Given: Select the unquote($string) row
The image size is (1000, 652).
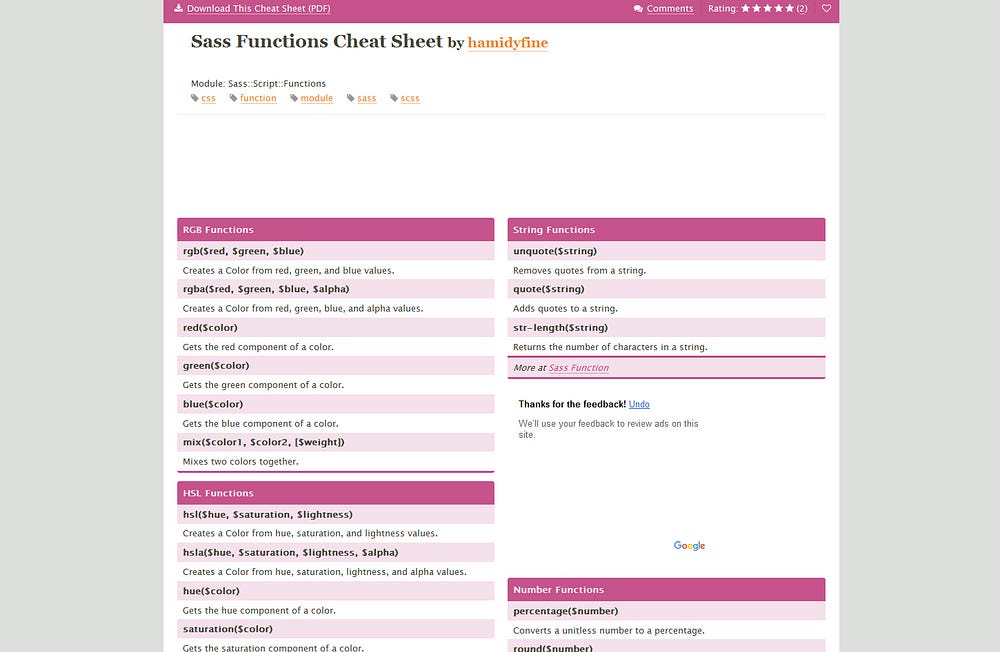Looking at the screenshot, I should [x=666, y=251].
